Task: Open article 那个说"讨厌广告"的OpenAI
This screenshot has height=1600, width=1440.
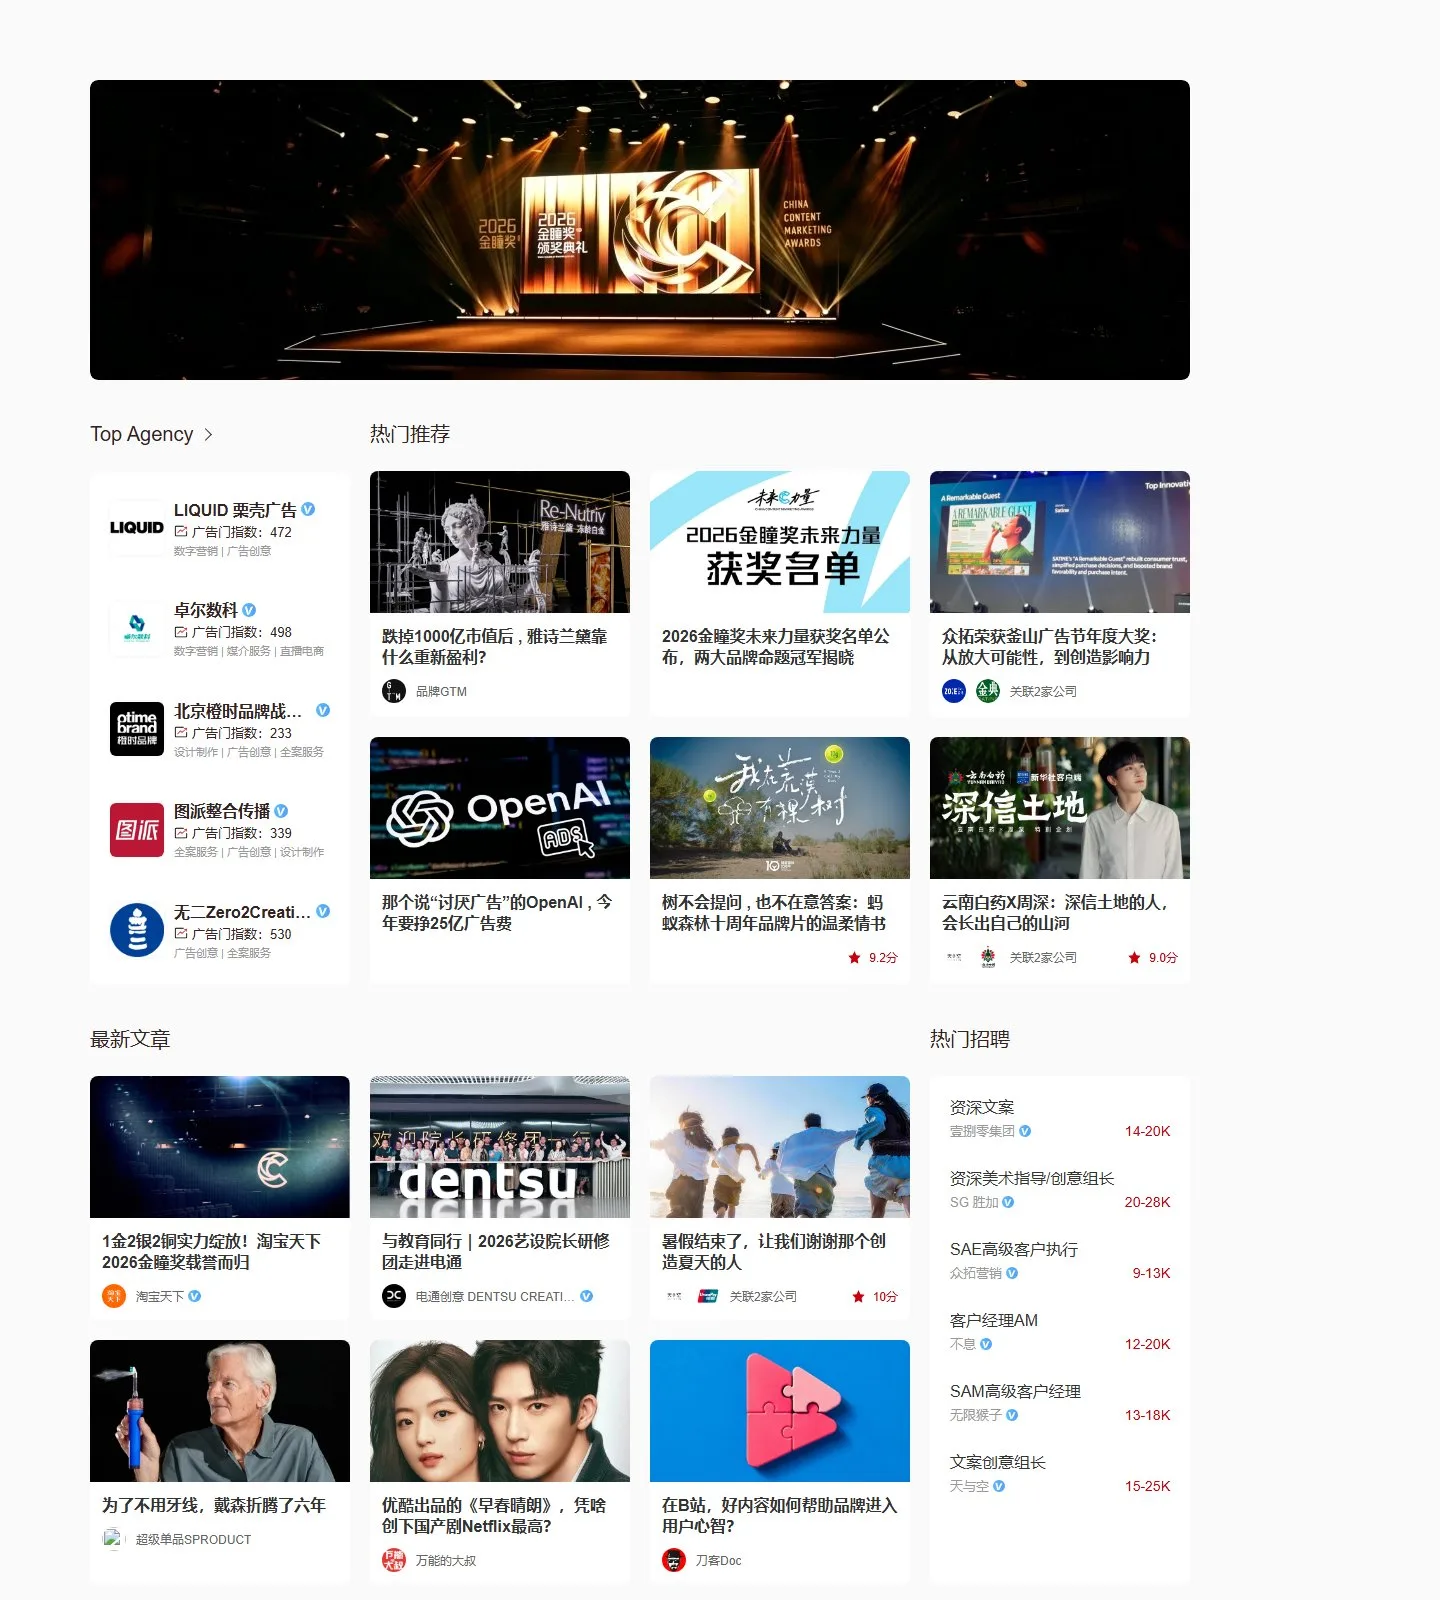Action: click(x=497, y=913)
